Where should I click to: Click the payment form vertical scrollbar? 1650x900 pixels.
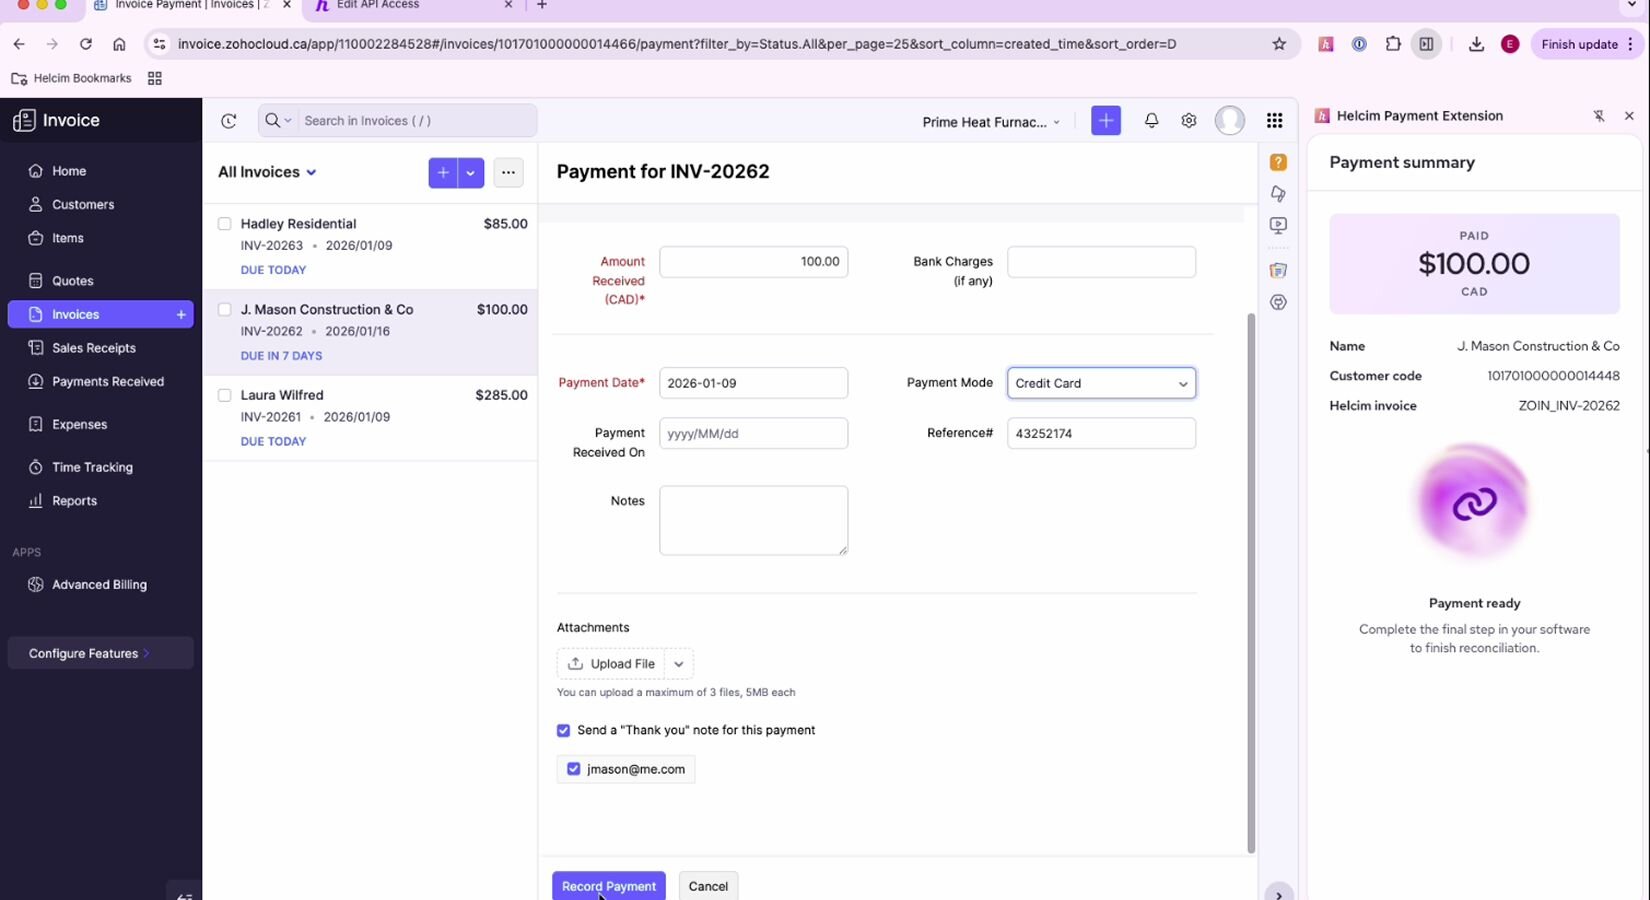tap(1250, 580)
